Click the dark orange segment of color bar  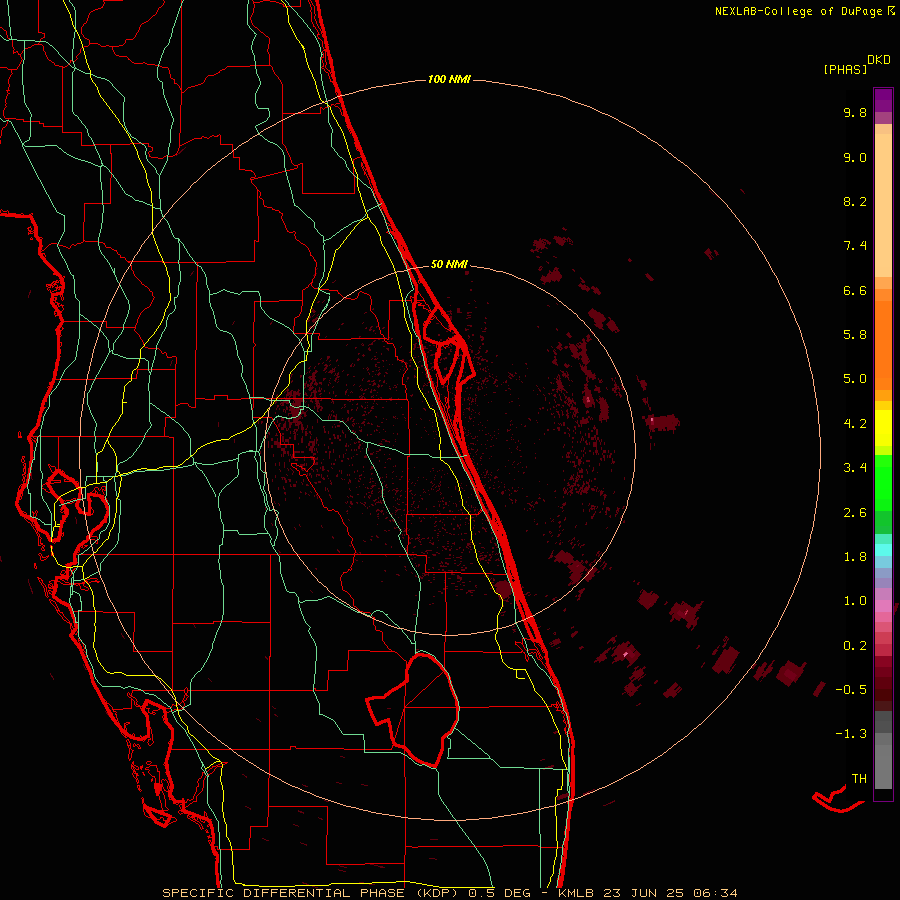883,345
